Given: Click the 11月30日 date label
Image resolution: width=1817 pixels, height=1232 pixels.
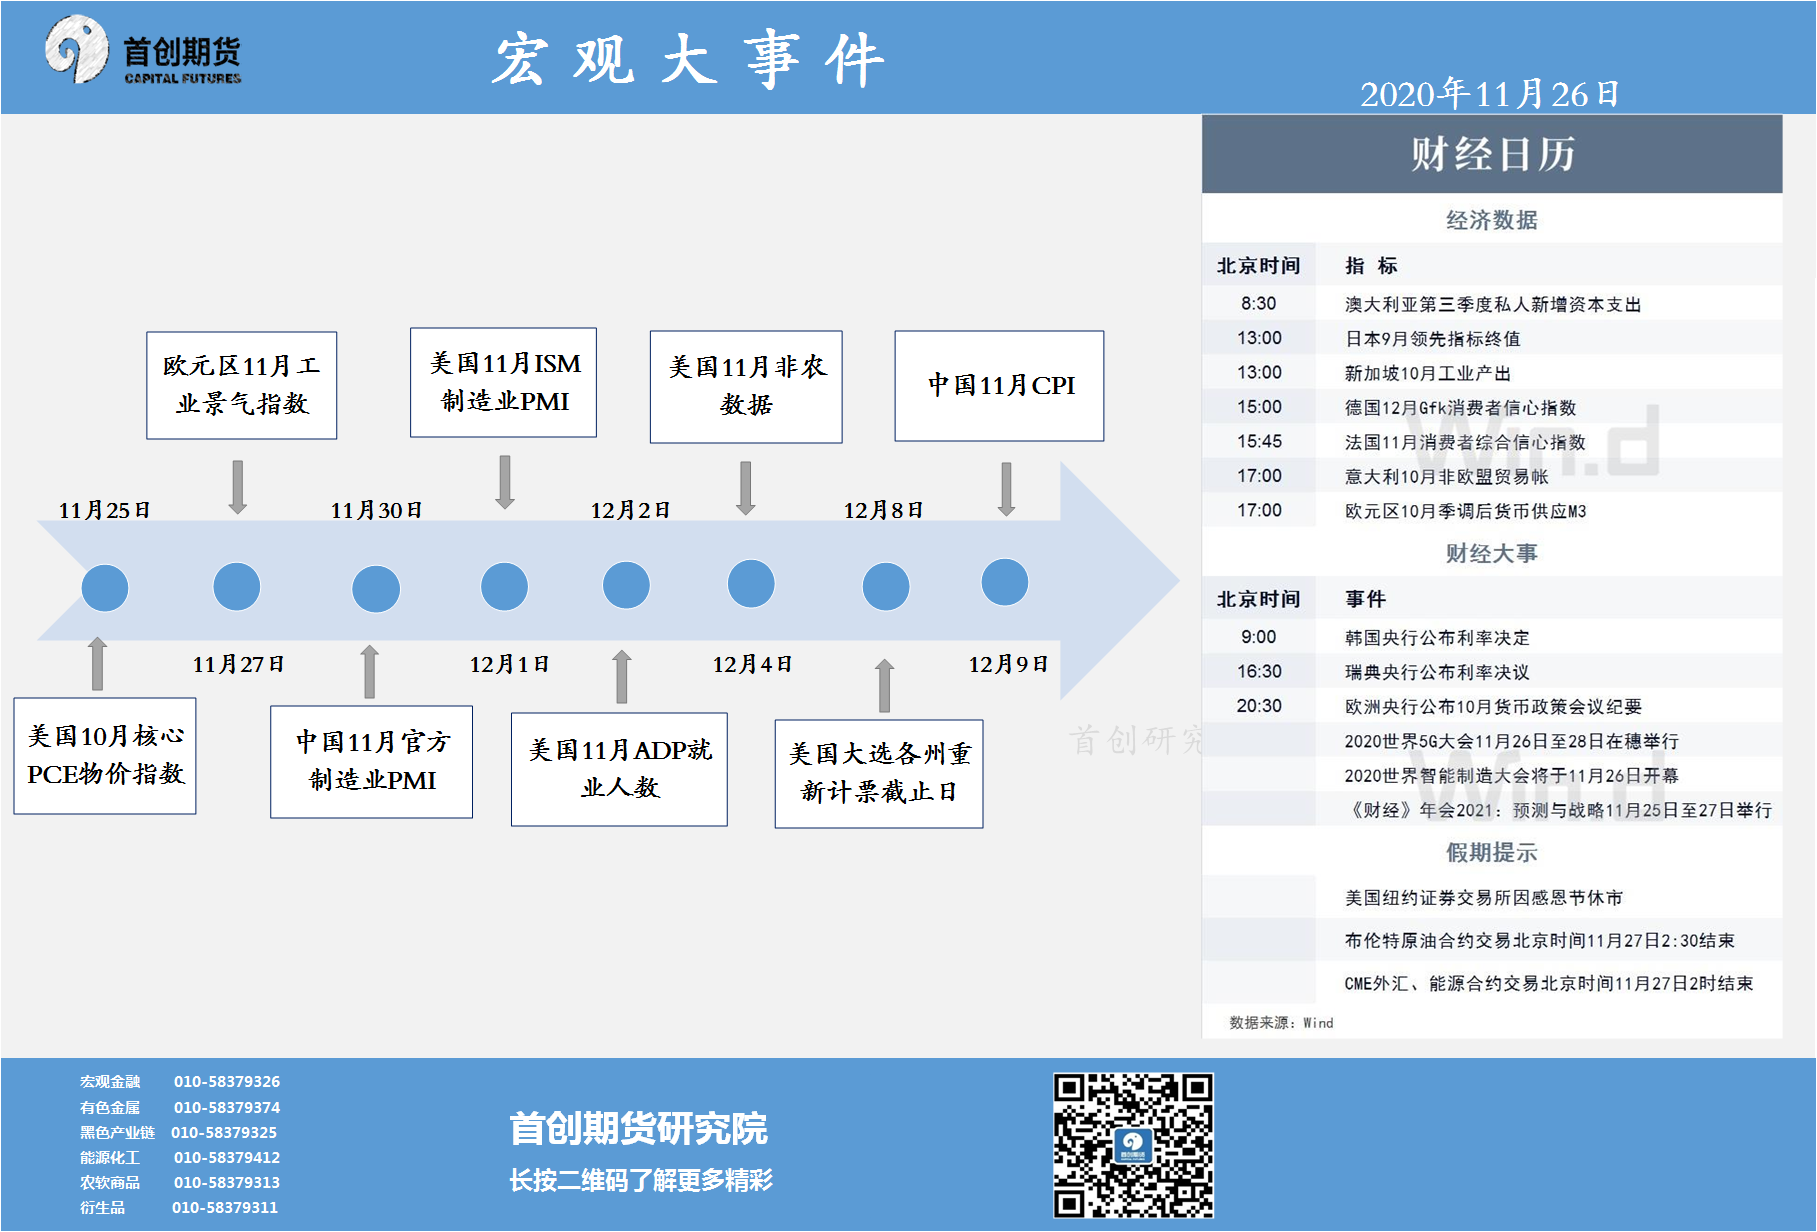Looking at the screenshot, I should tap(376, 510).
